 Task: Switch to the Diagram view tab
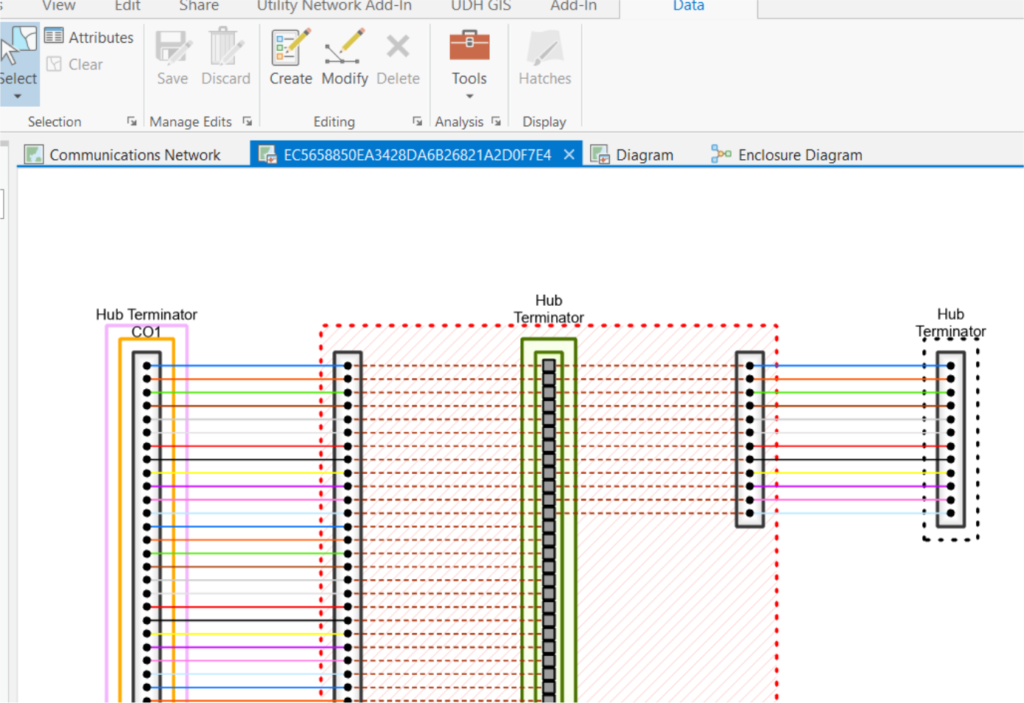coord(632,155)
